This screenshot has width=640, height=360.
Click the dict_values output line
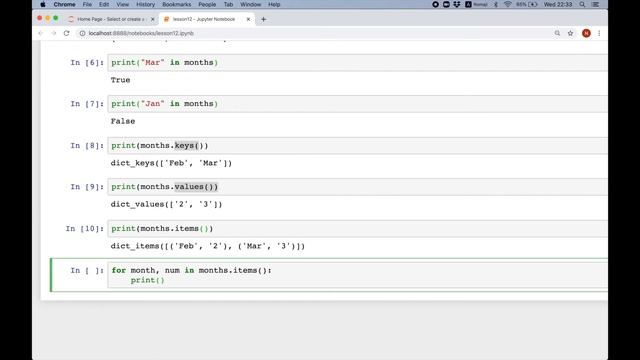point(167,204)
